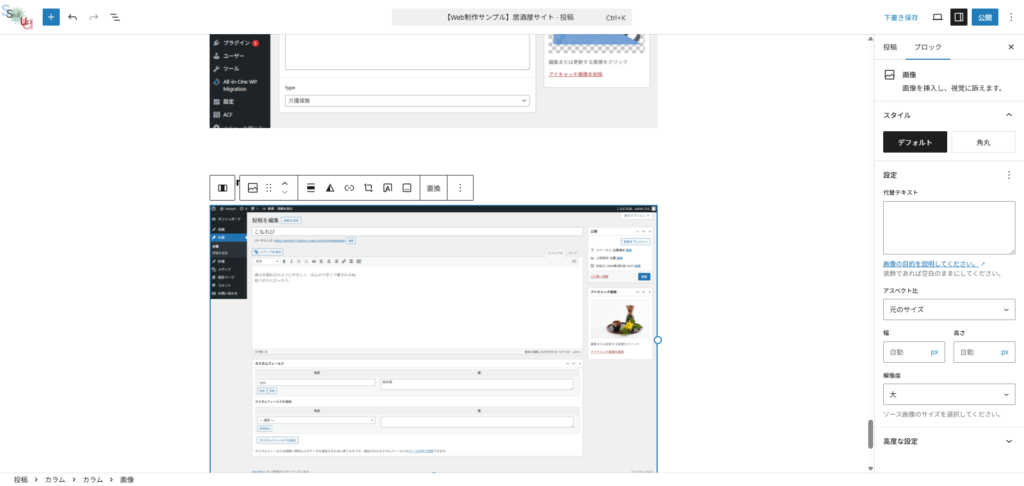The height and width of the screenshot is (486, 1024).
Task: Undo the last change
Action: (x=72, y=18)
